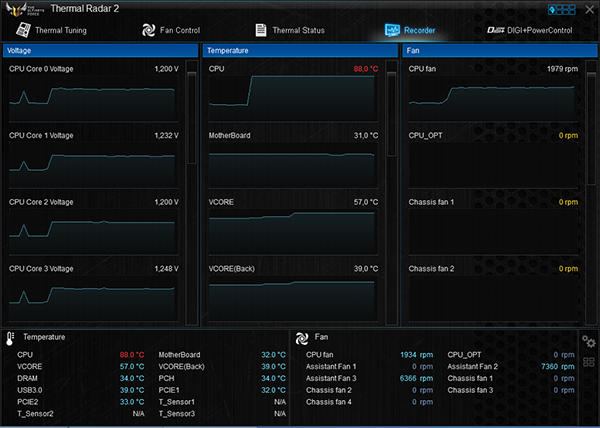
Task: Click the 1,232 V value of Core 1
Action: pyautogui.click(x=166, y=135)
